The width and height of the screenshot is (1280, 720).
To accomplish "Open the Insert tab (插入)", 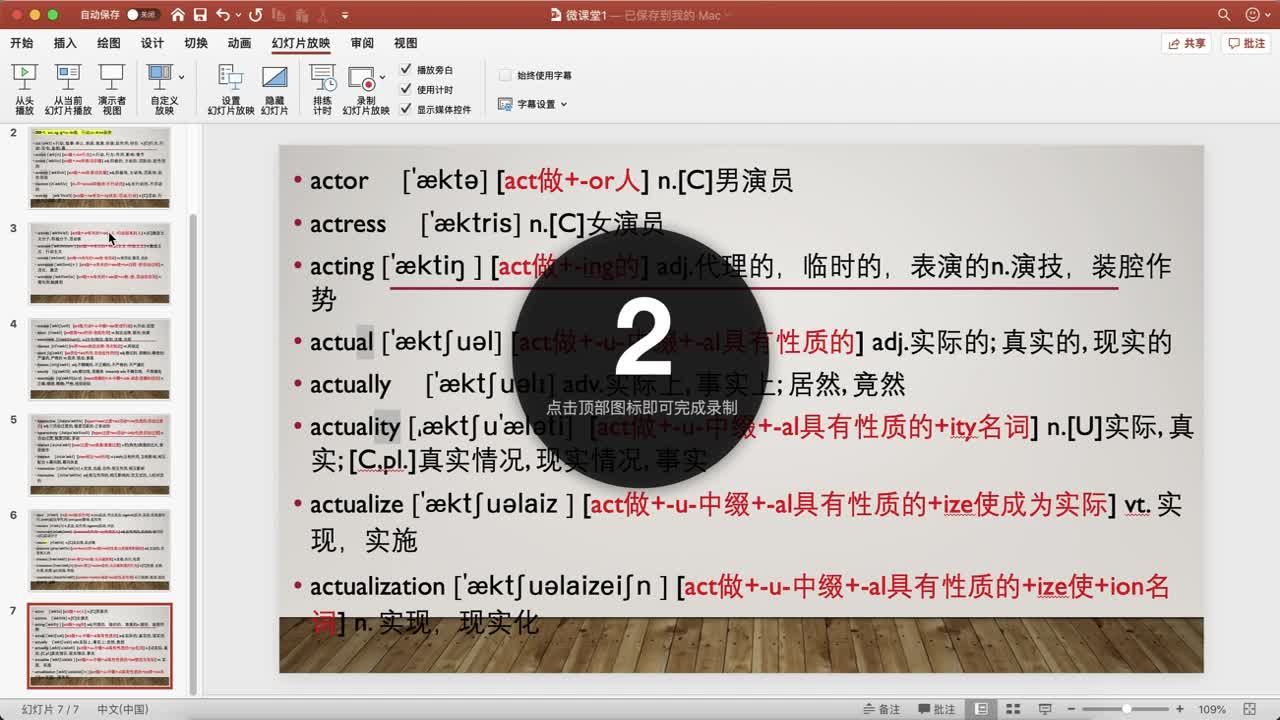I will tap(65, 43).
